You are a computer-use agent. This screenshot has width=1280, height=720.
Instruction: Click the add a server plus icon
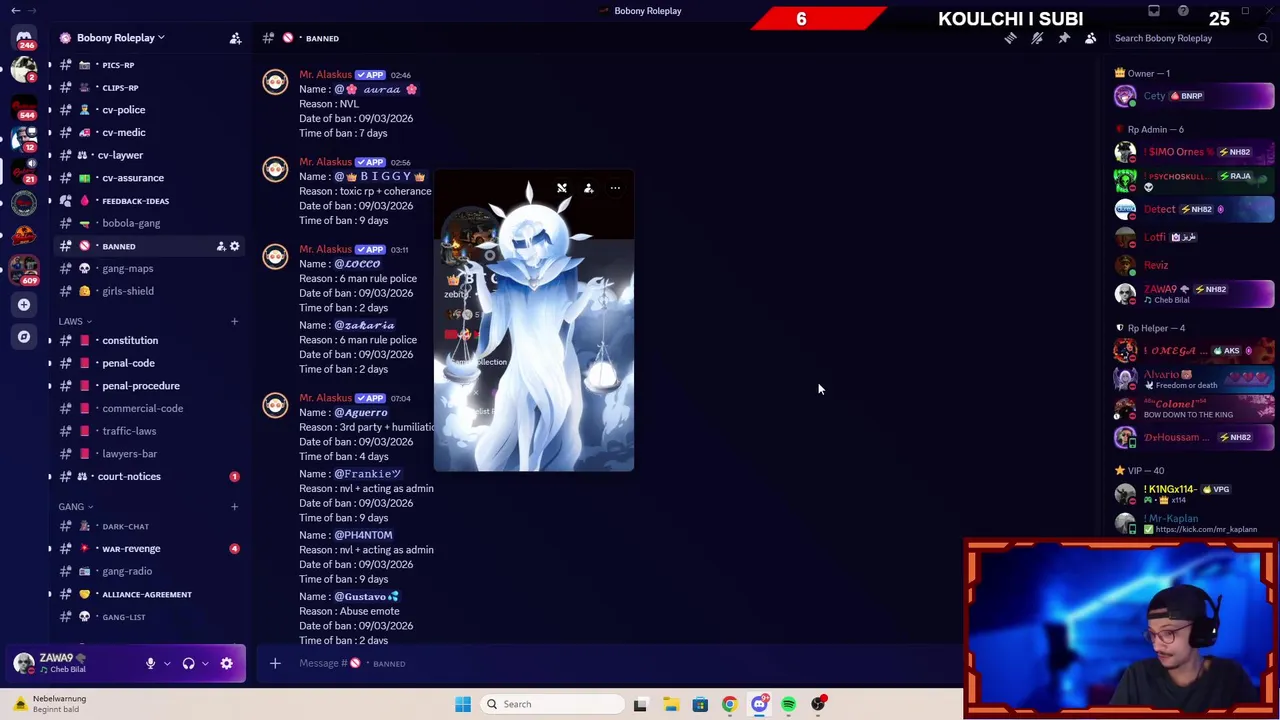(24, 304)
